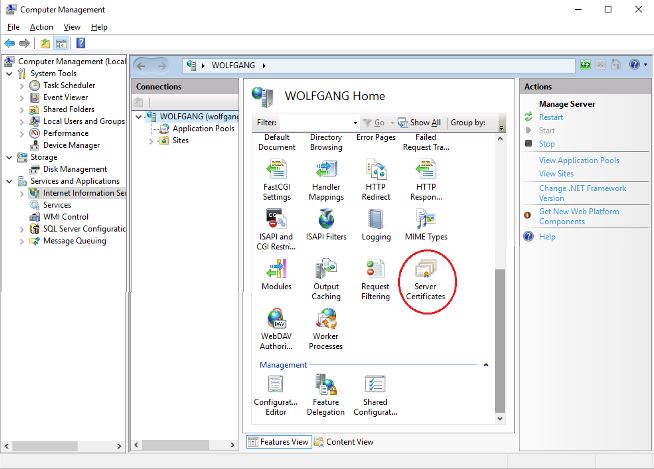
Task: Click the Filter input field
Action: (314, 123)
